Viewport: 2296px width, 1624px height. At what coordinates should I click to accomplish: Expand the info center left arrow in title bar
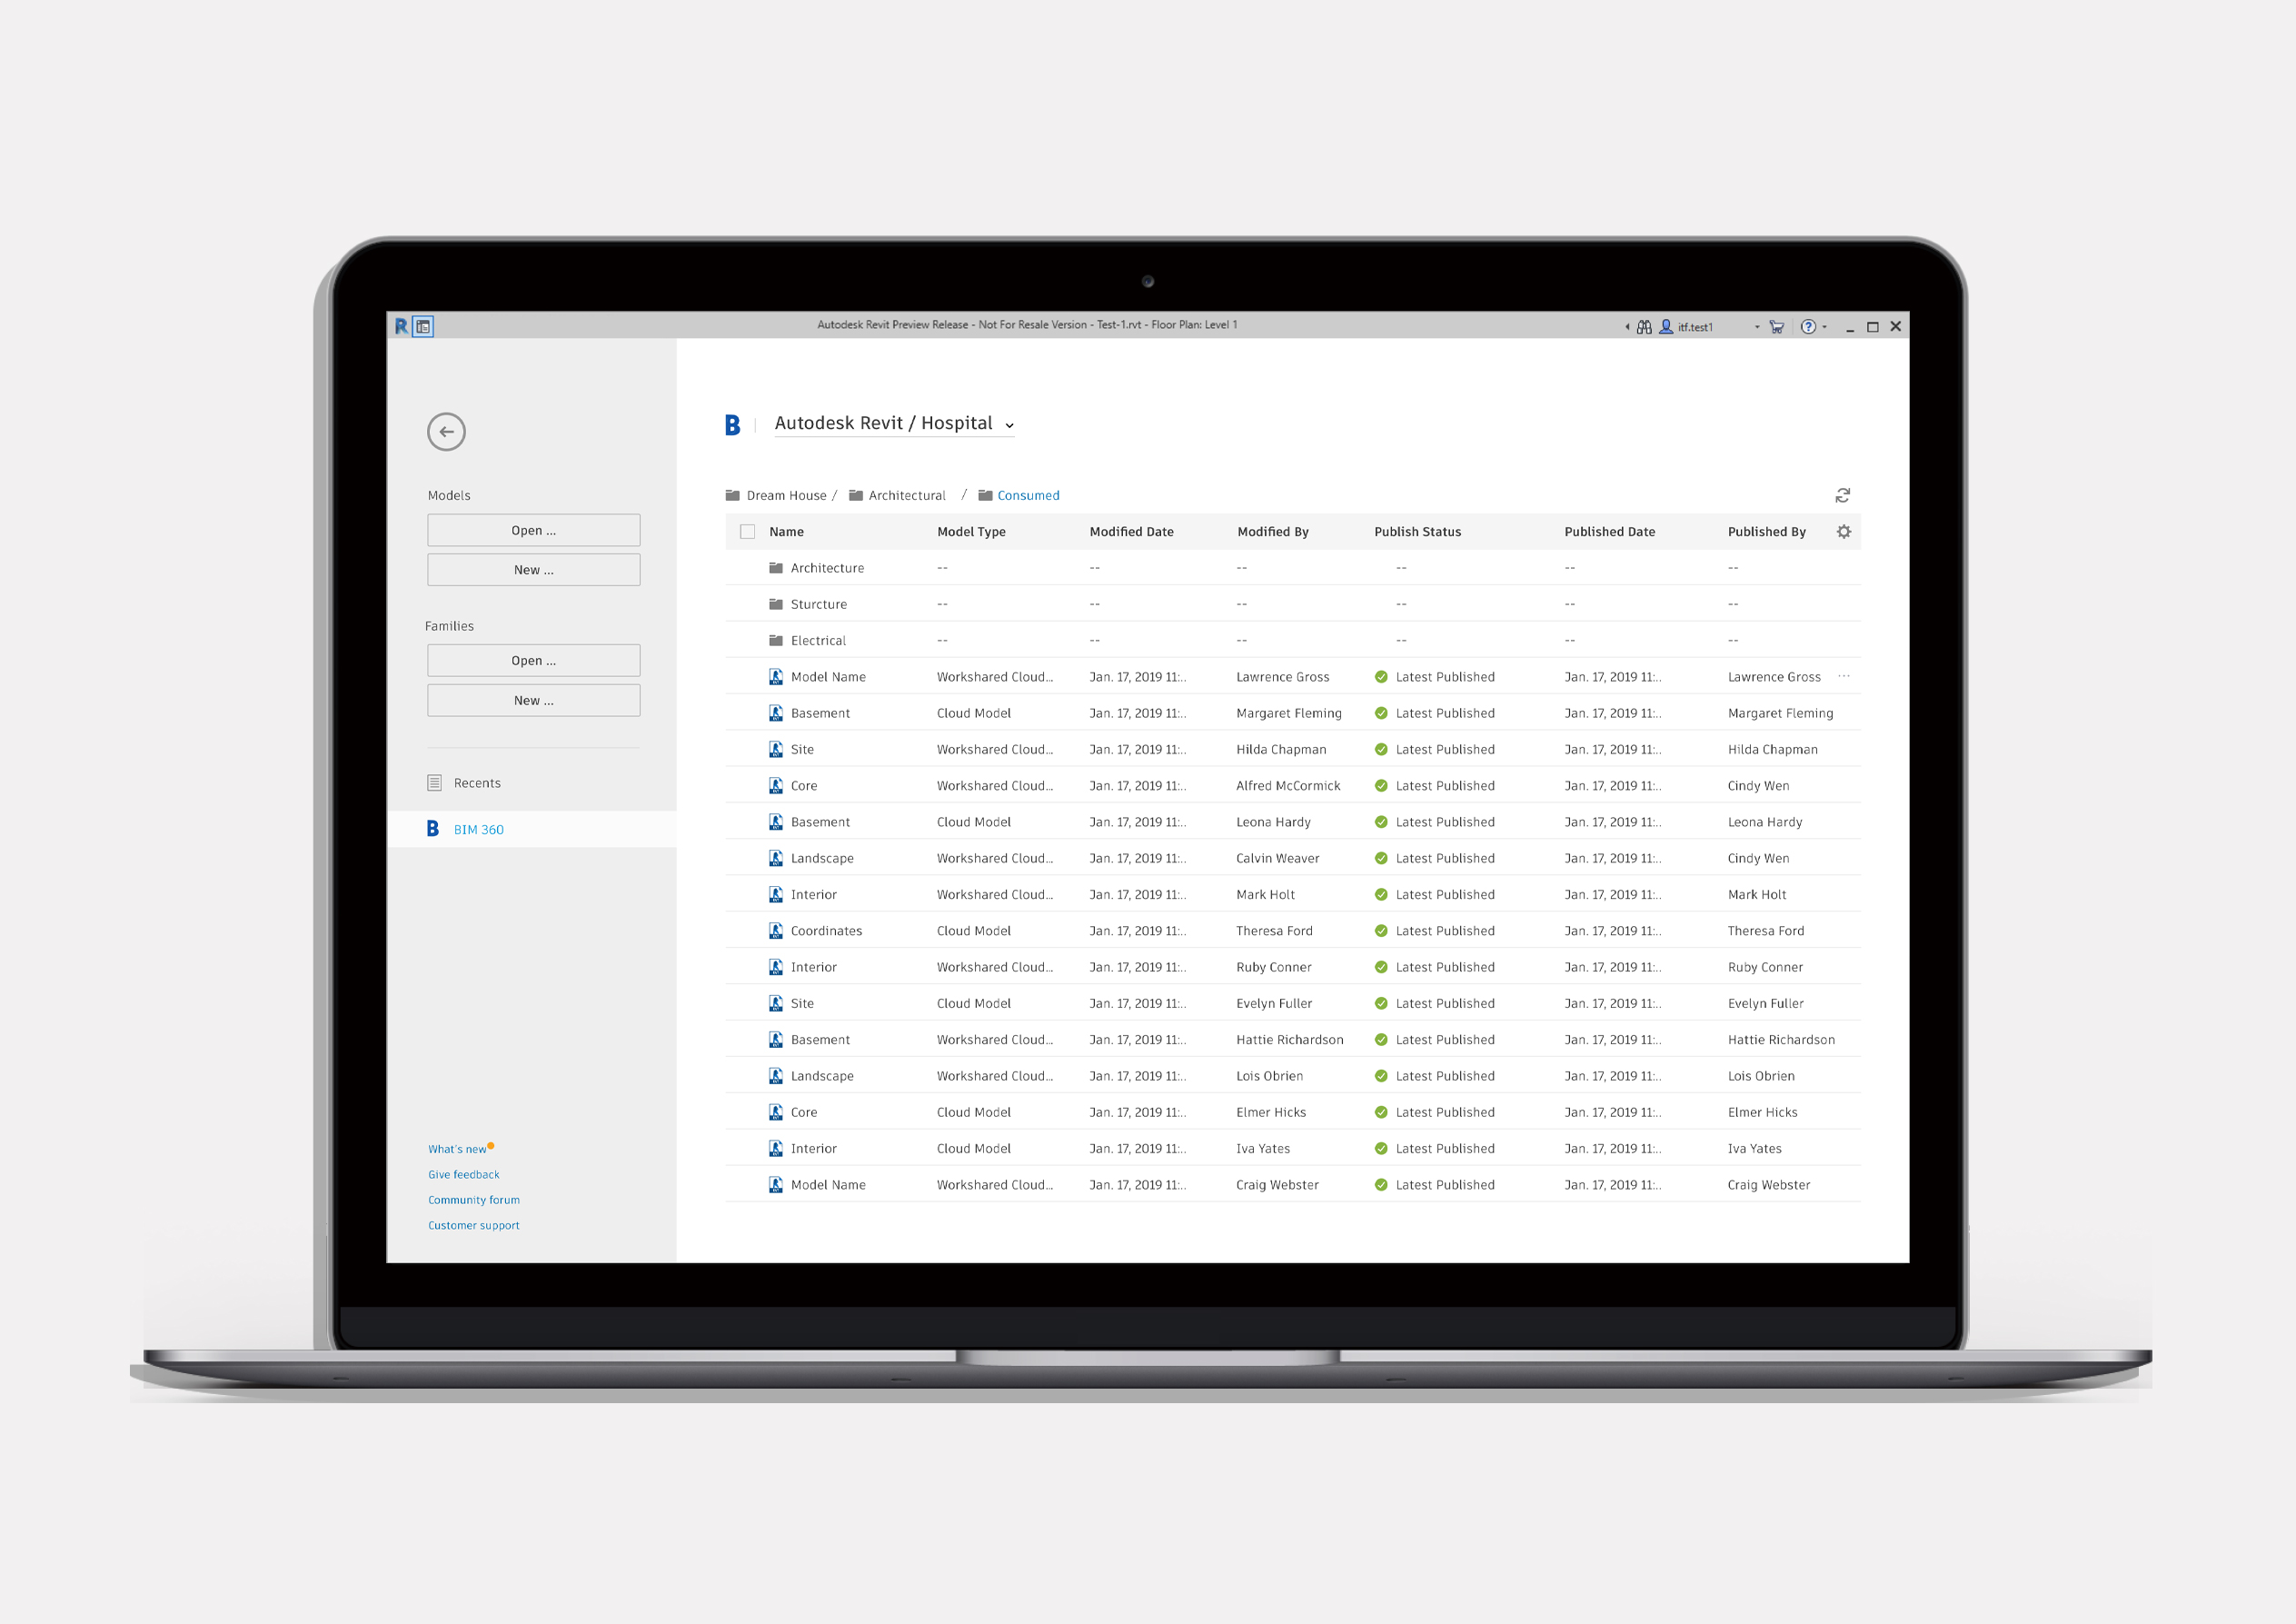coord(1627,327)
